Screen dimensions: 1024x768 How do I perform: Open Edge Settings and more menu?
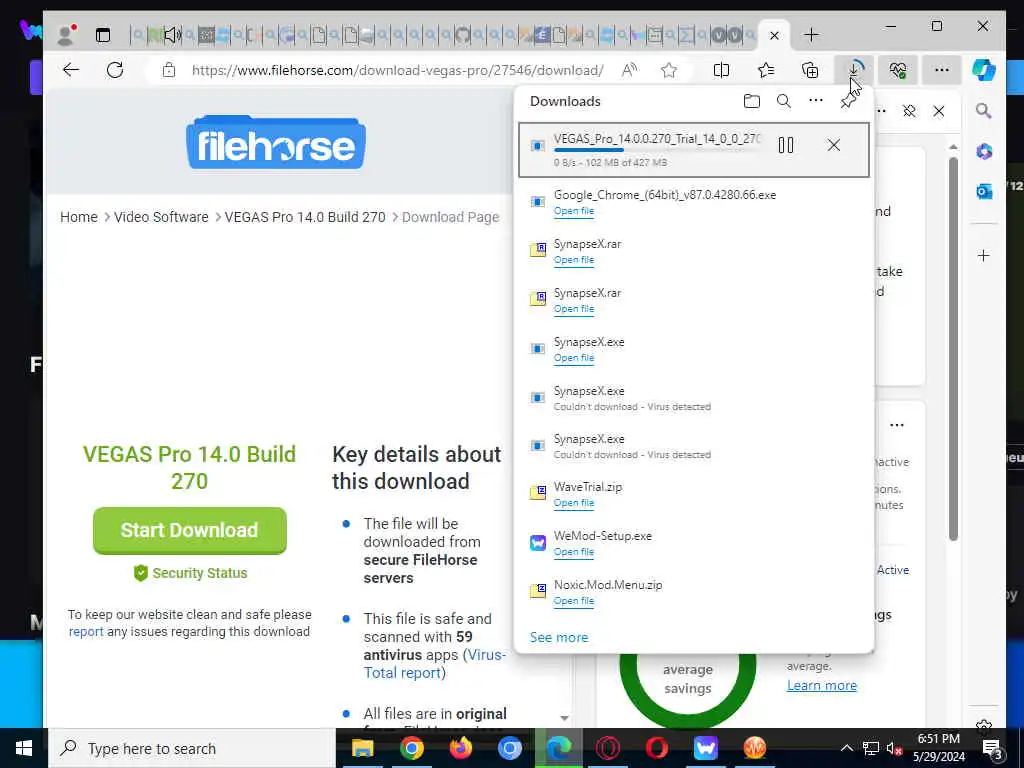[942, 70]
